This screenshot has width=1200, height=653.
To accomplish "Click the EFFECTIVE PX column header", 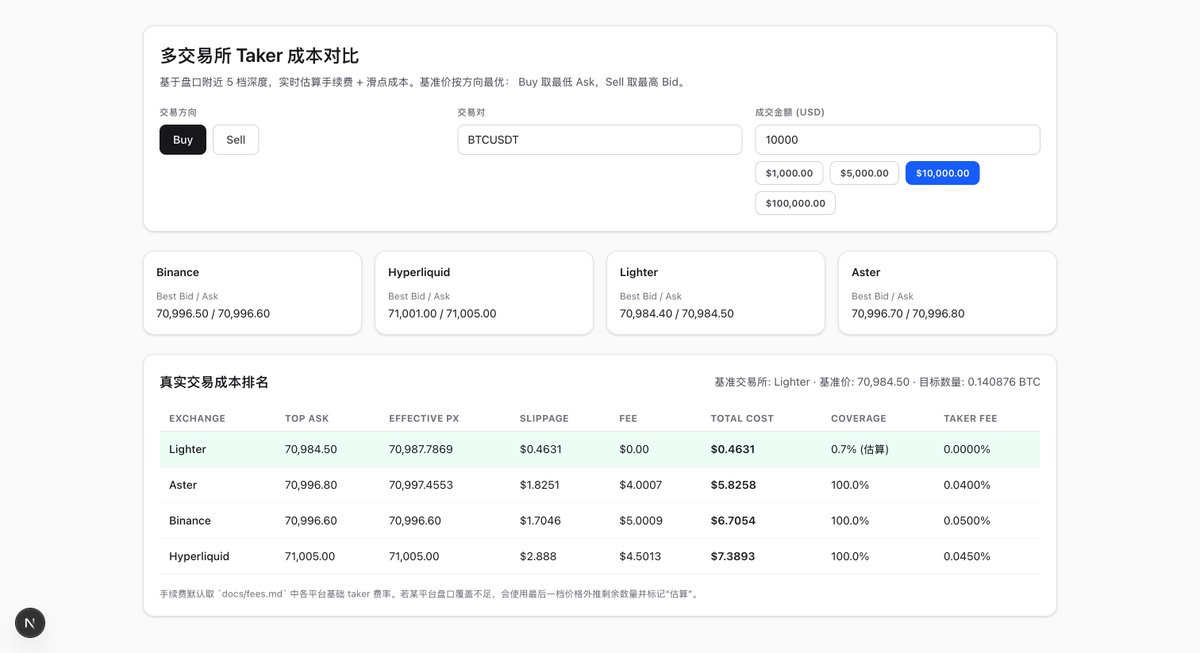I will coord(424,418).
